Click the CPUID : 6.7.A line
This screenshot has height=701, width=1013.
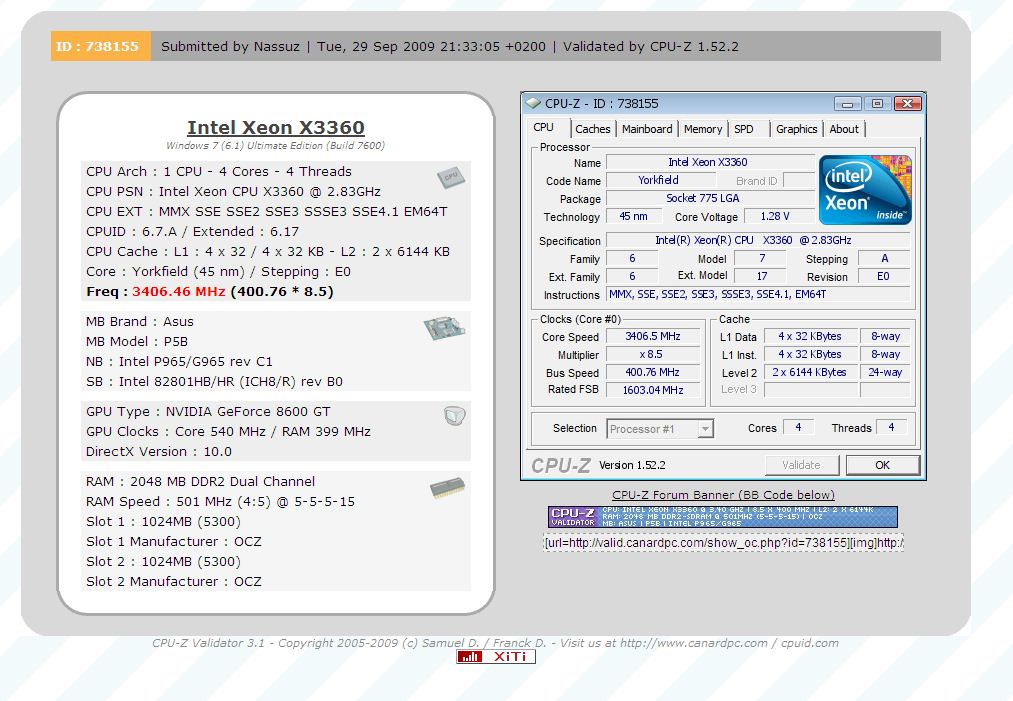point(193,231)
